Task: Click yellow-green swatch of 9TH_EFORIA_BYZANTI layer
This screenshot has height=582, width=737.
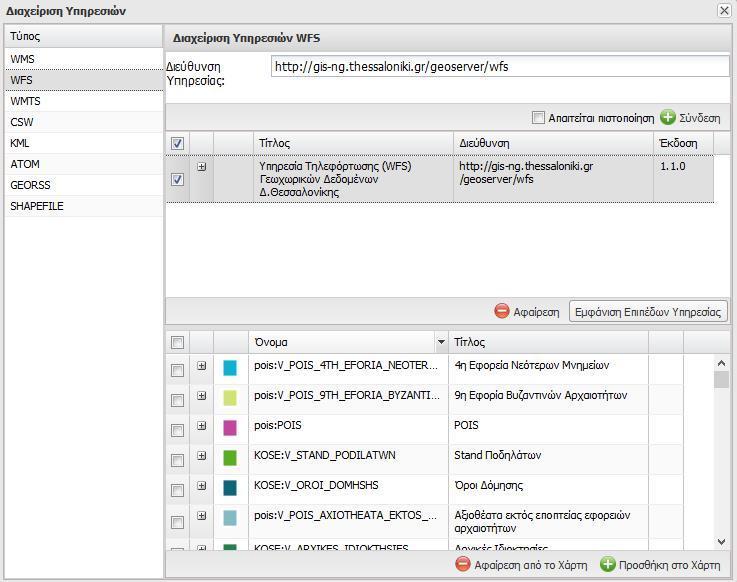Action: [230, 398]
